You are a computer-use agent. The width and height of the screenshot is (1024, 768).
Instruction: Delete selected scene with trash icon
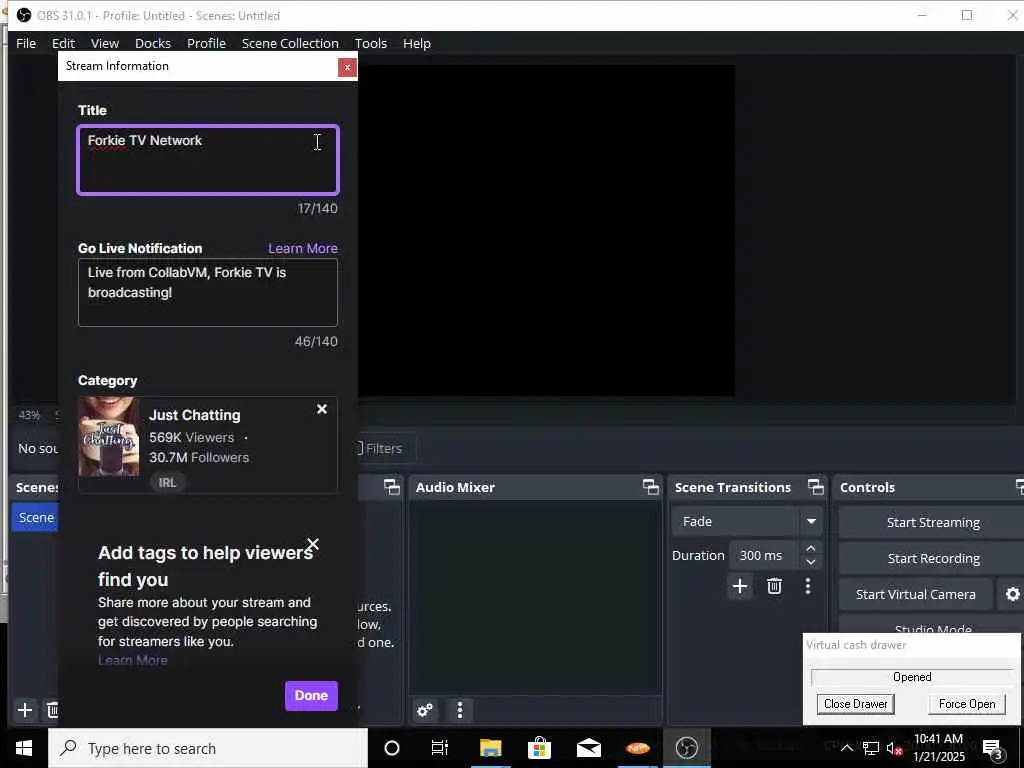(52, 710)
